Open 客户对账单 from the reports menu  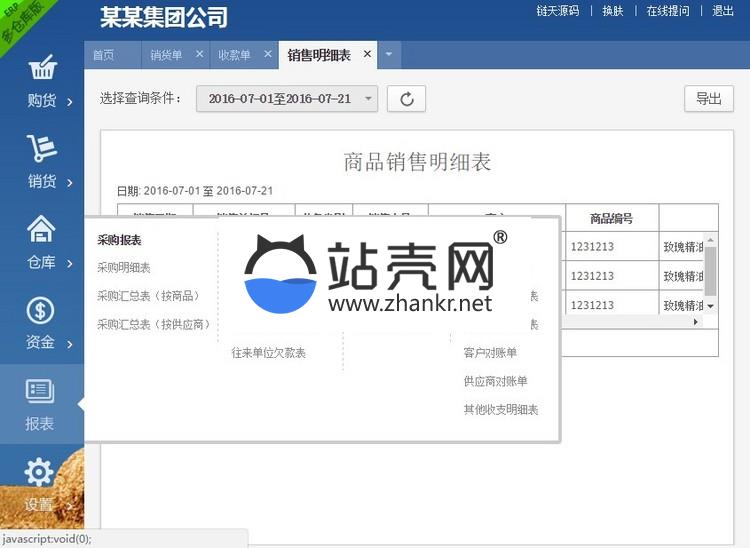(x=490, y=353)
